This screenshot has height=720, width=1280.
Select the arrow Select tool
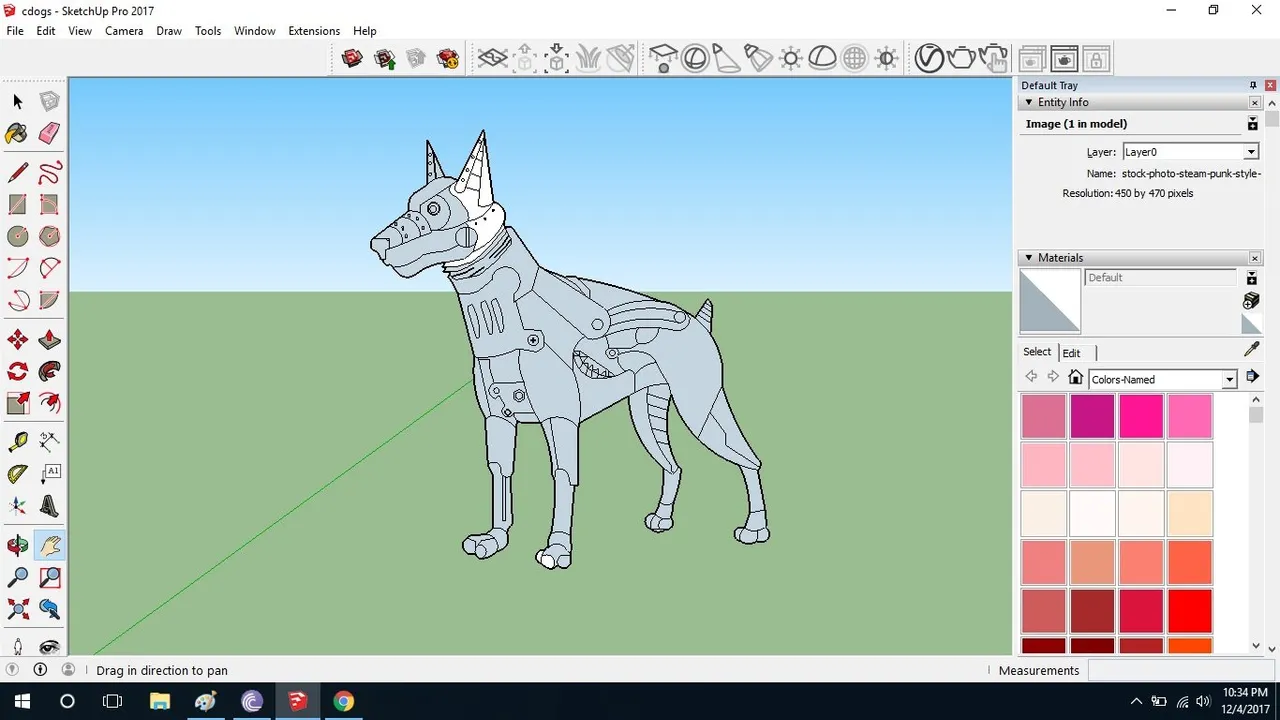tap(17, 101)
